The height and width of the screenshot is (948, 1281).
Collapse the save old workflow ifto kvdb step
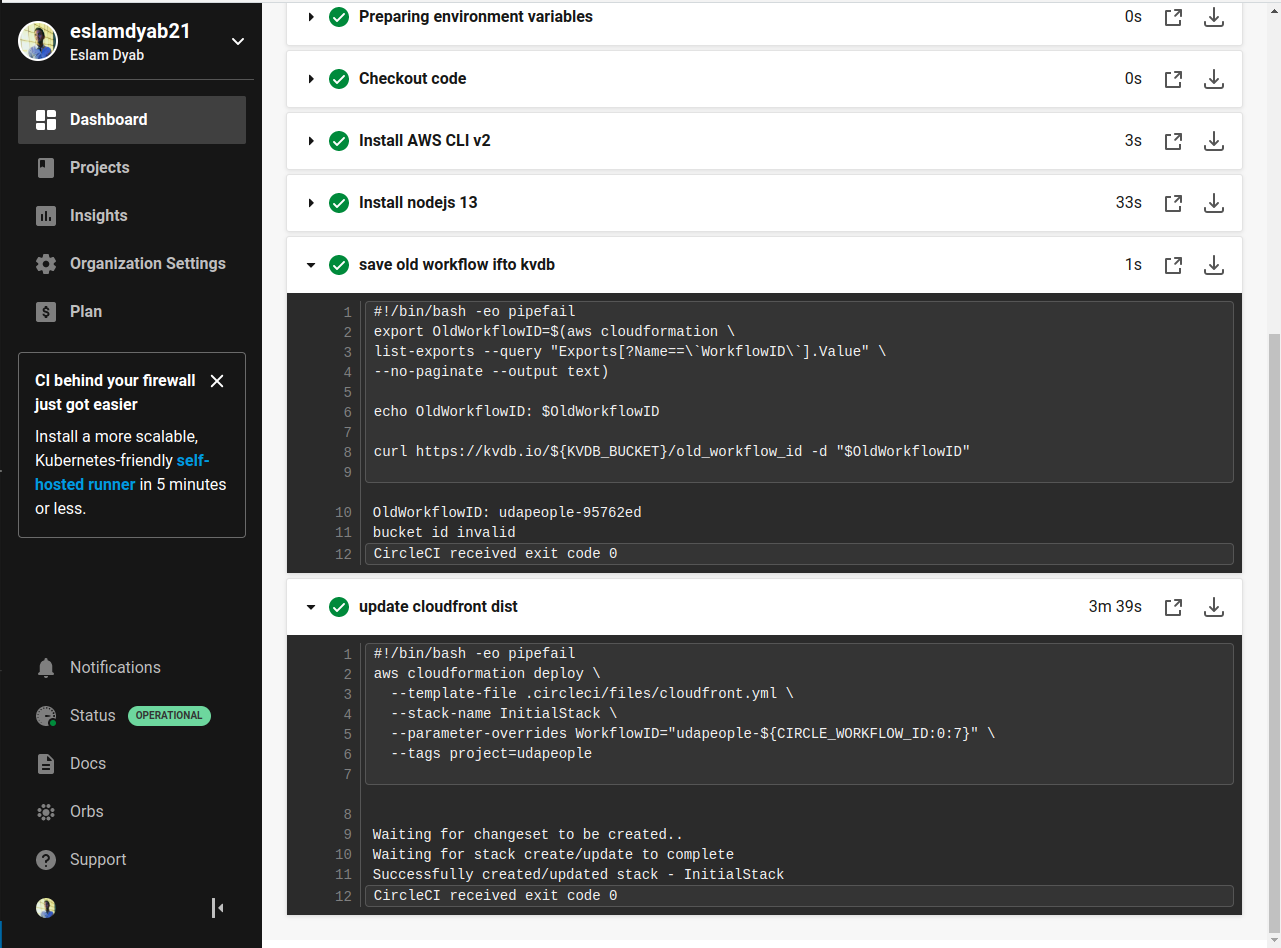(x=311, y=265)
